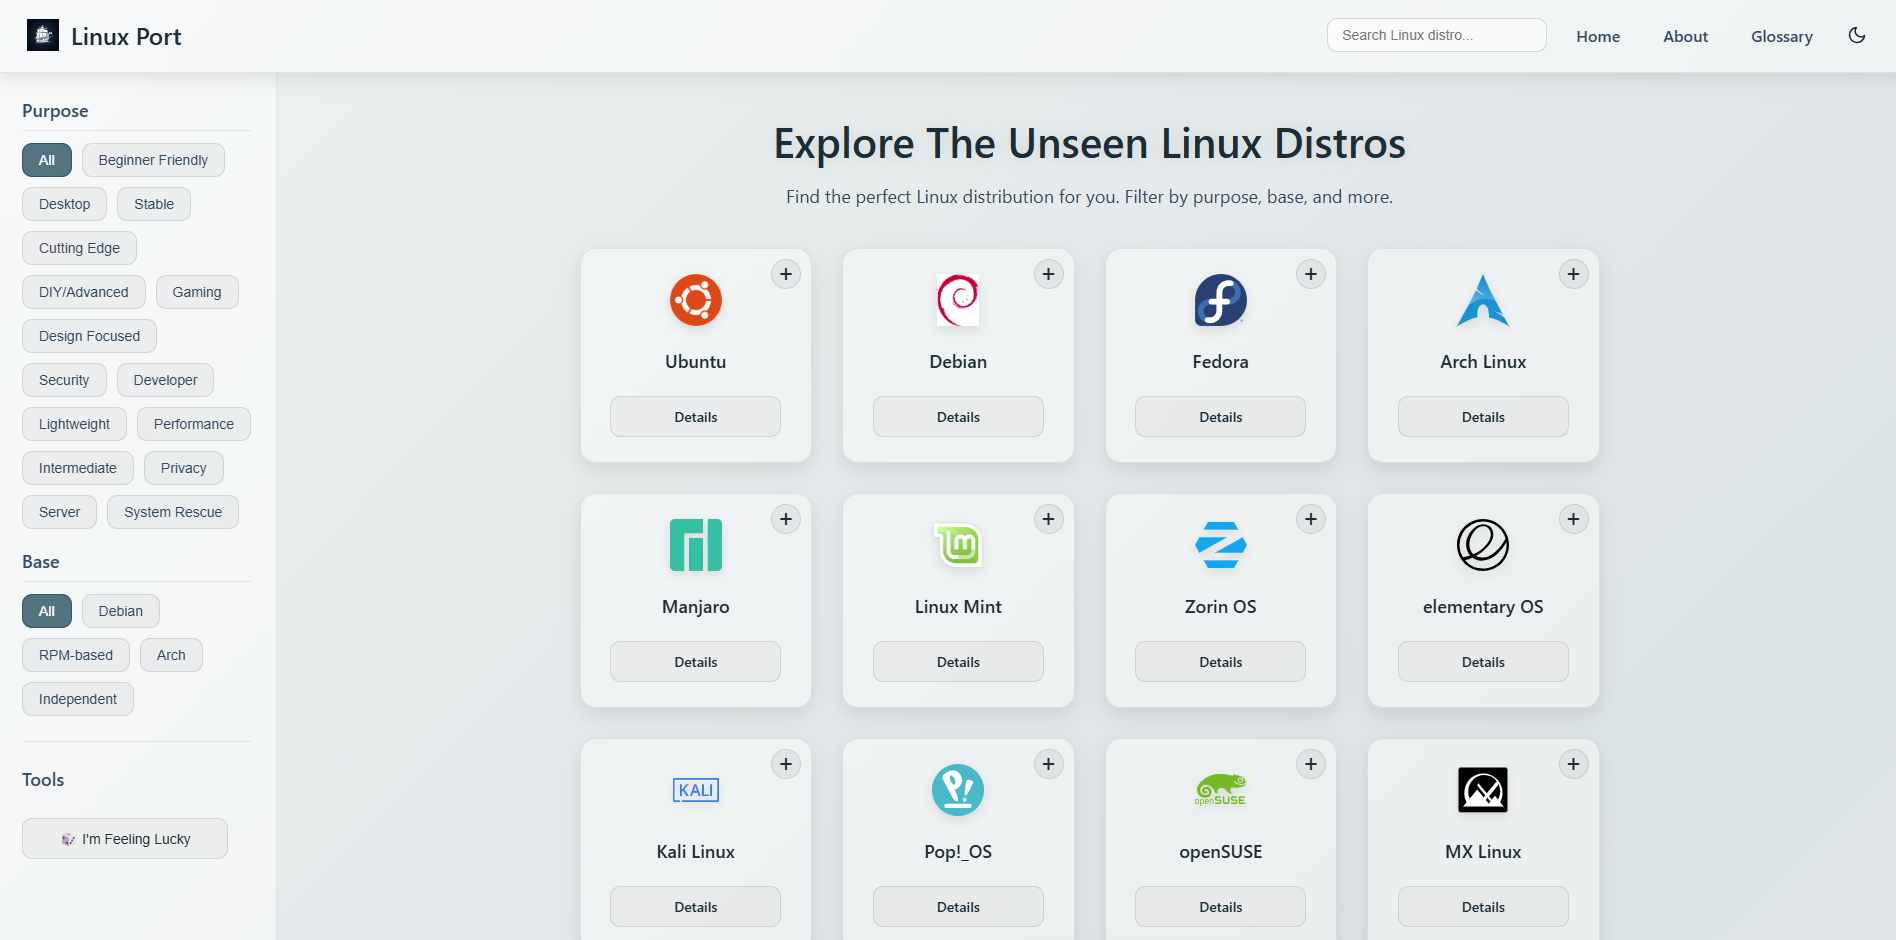Navigate to the About page
The width and height of the screenshot is (1896, 940).
tap(1685, 36)
